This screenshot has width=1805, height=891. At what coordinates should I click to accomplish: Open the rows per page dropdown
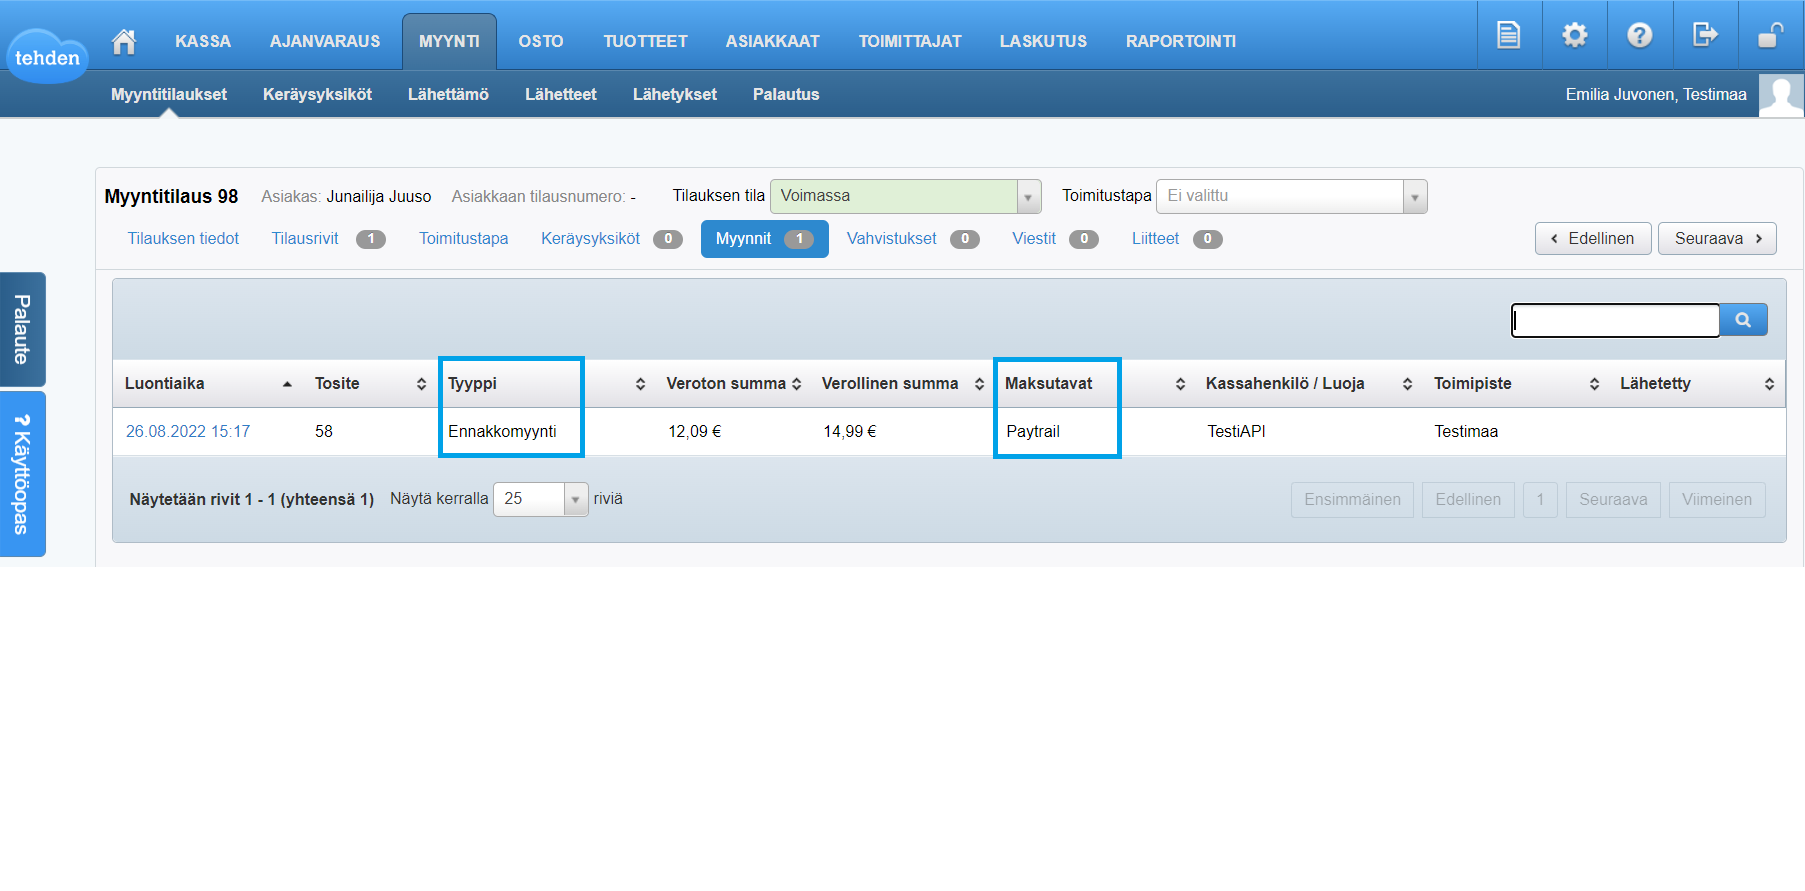pos(575,499)
